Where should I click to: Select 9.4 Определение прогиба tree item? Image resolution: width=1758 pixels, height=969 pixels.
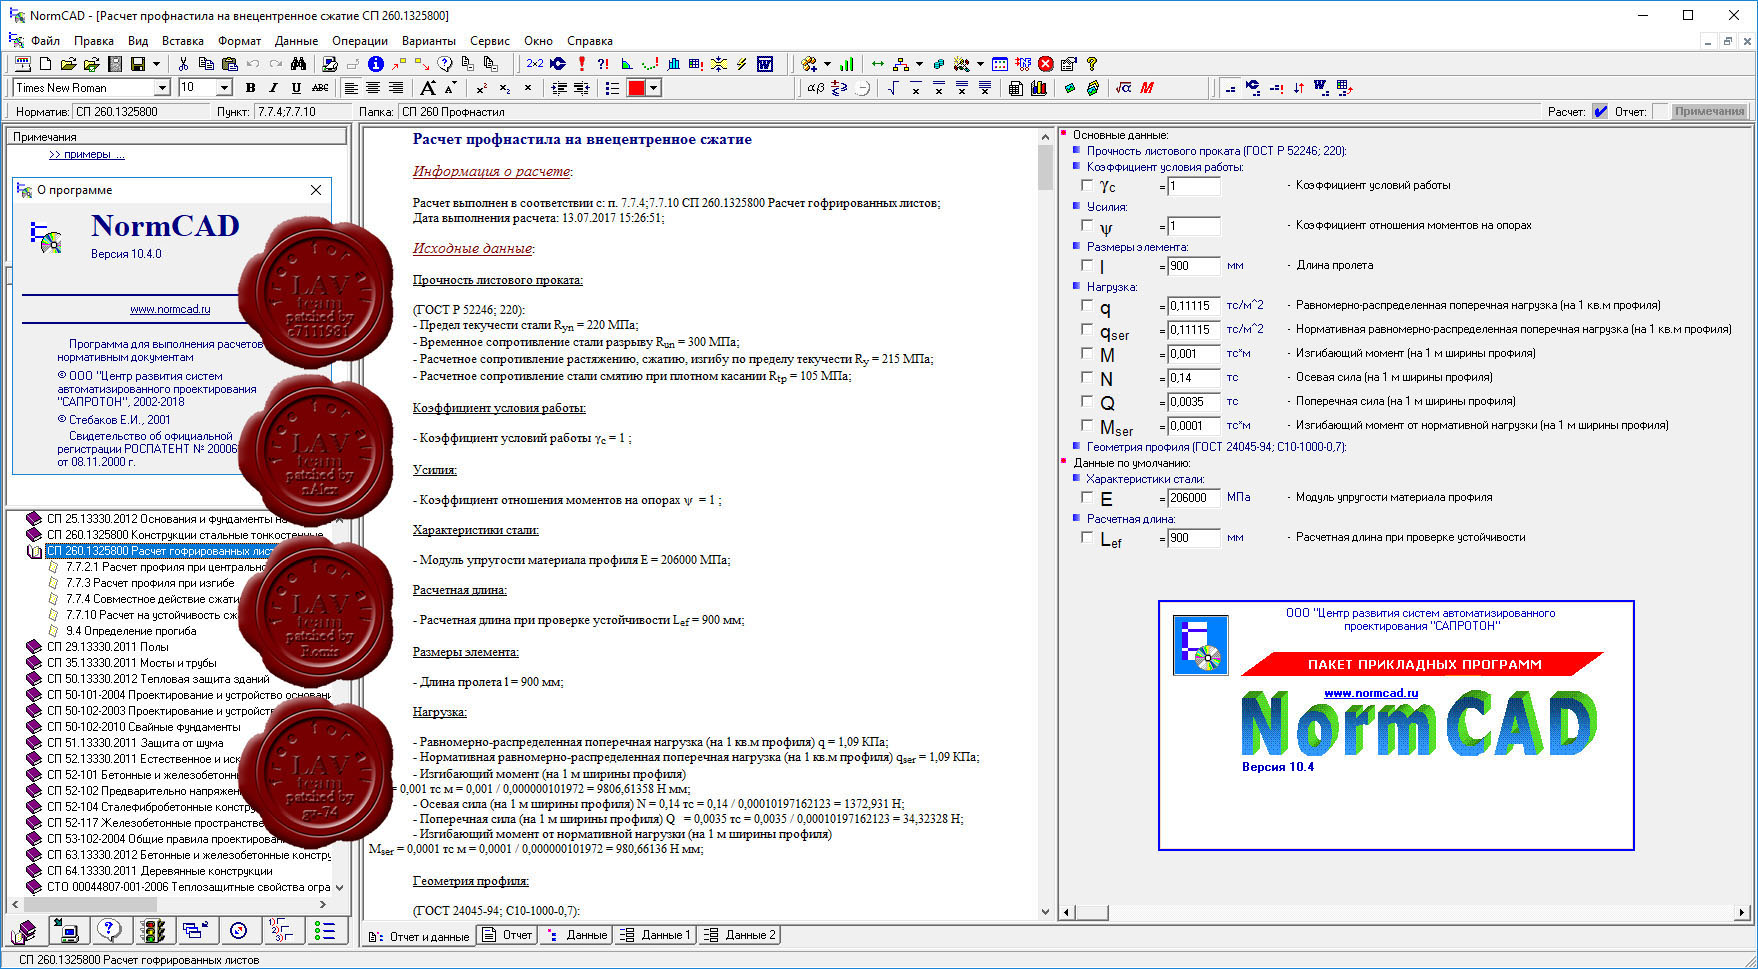pyautogui.click(x=131, y=631)
